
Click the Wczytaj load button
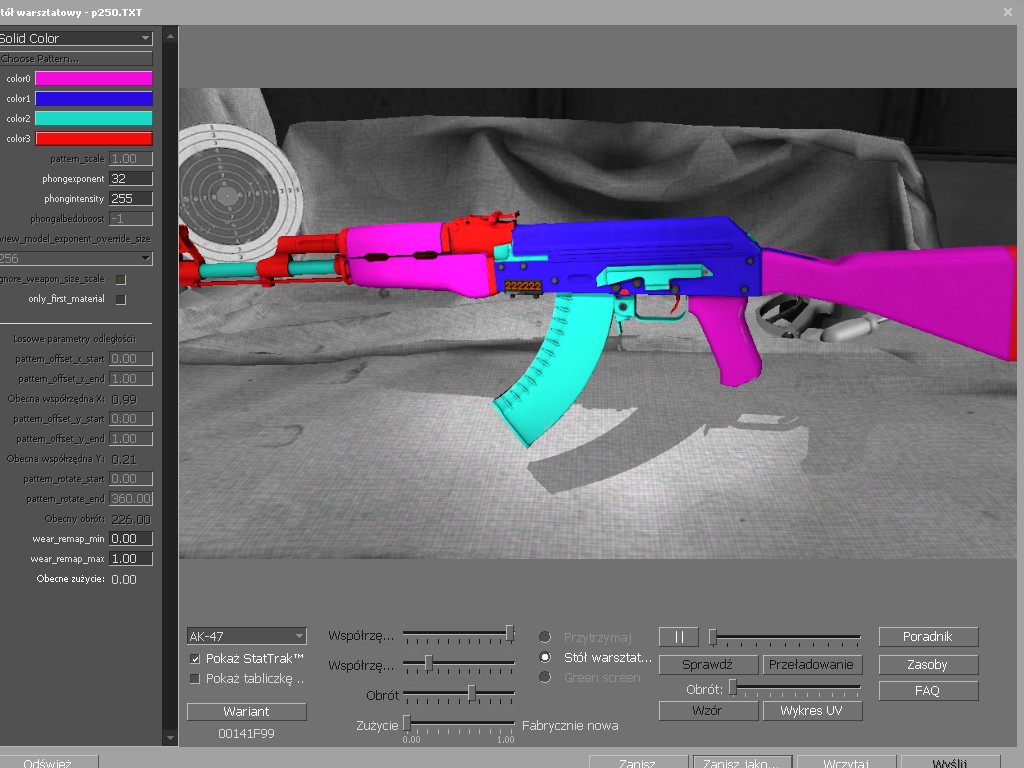coord(846,762)
